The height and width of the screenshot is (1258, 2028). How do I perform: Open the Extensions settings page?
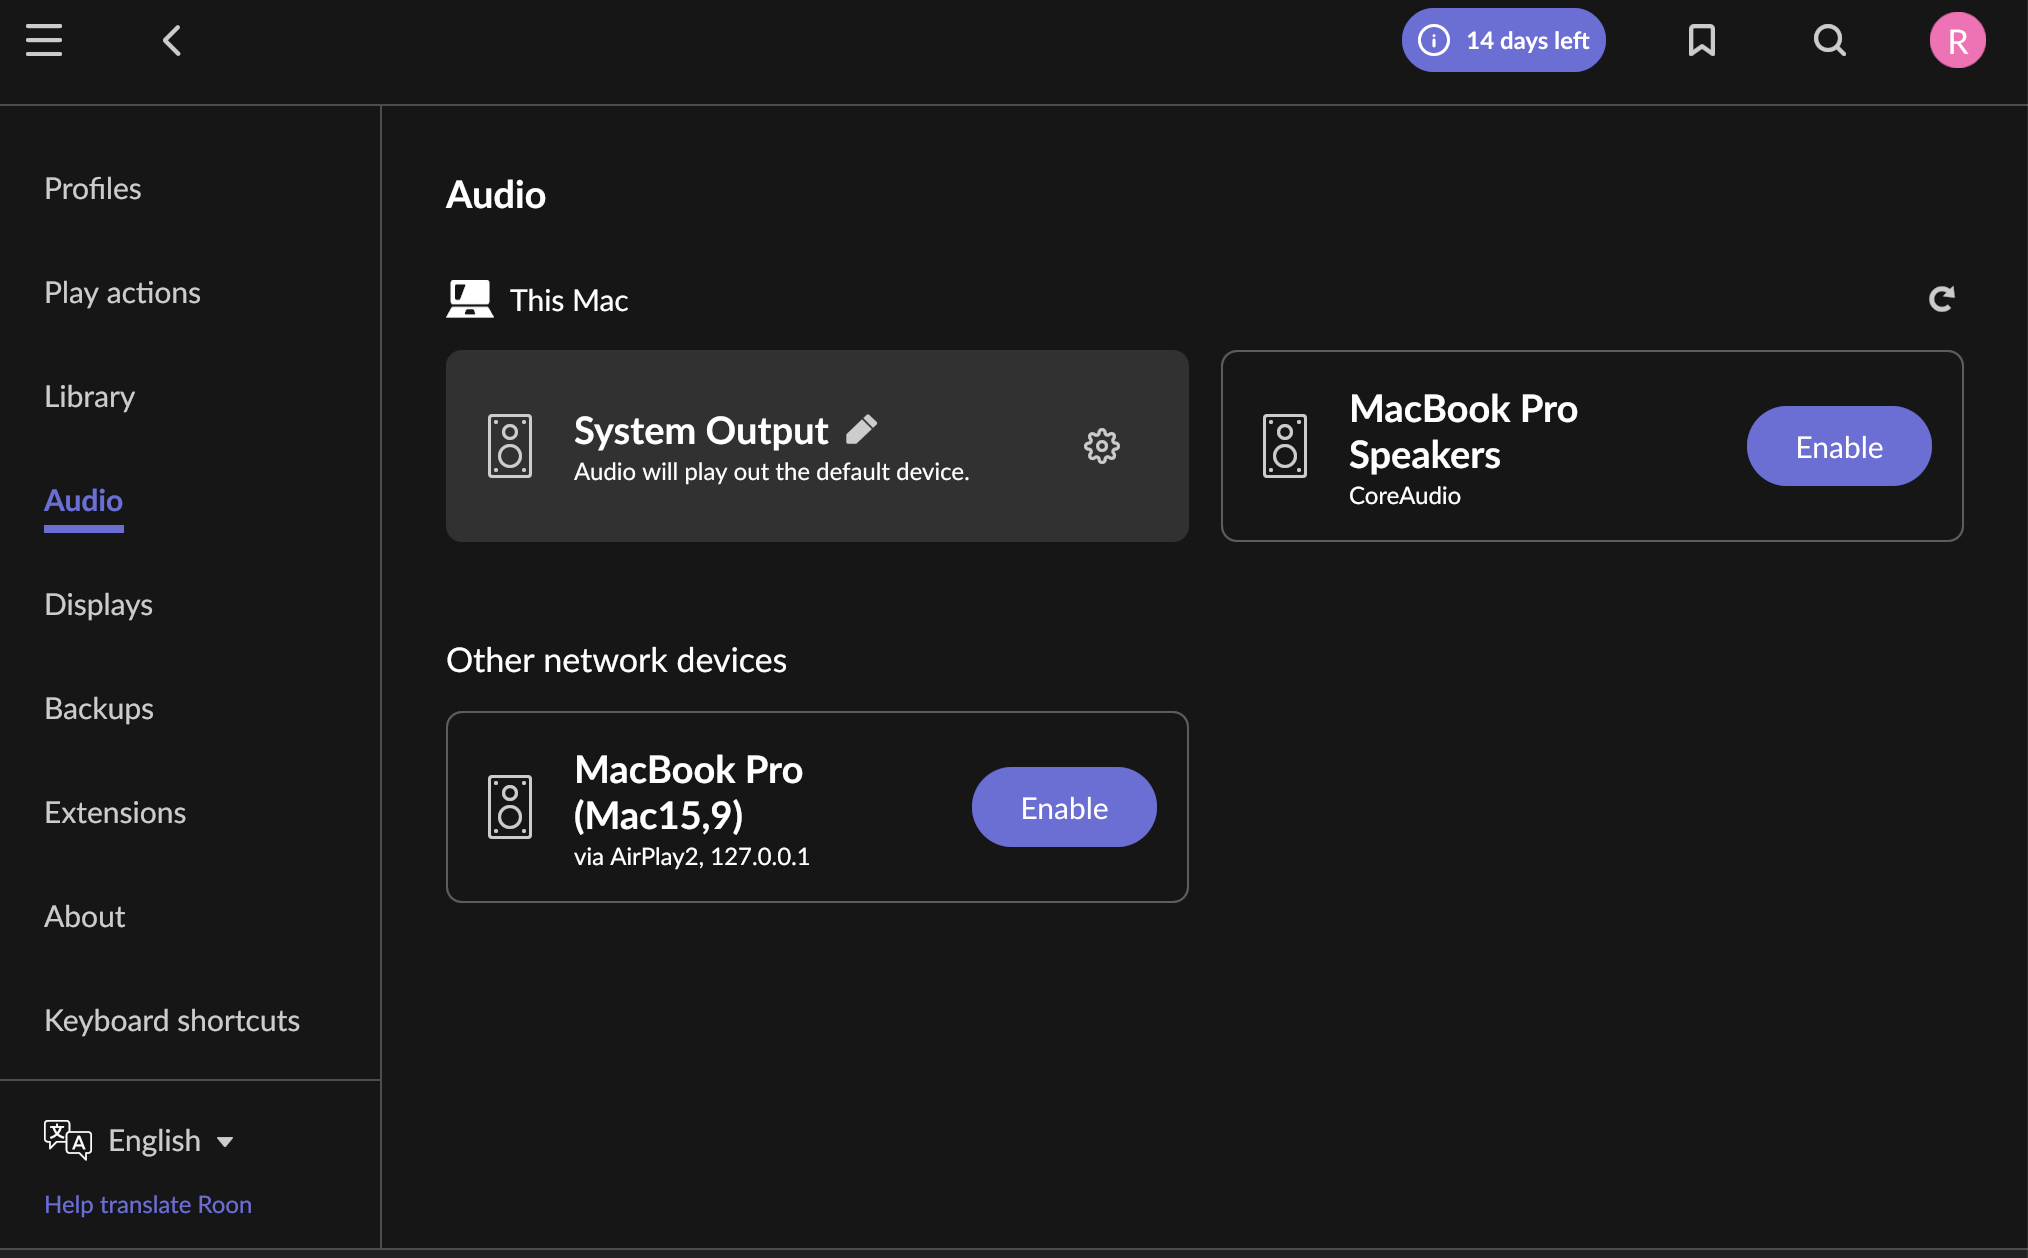pyautogui.click(x=115, y=812)
